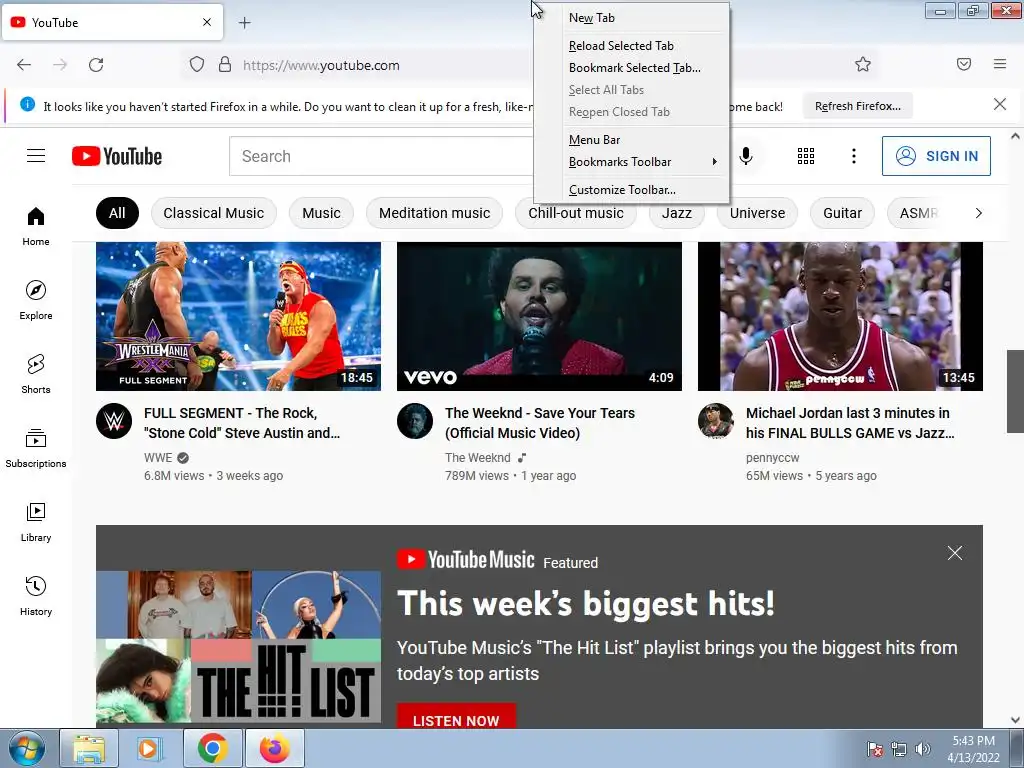Click the volume speaker tray icon
The height and width of the screenshot is (768, 1024).
tap(923, 749)
